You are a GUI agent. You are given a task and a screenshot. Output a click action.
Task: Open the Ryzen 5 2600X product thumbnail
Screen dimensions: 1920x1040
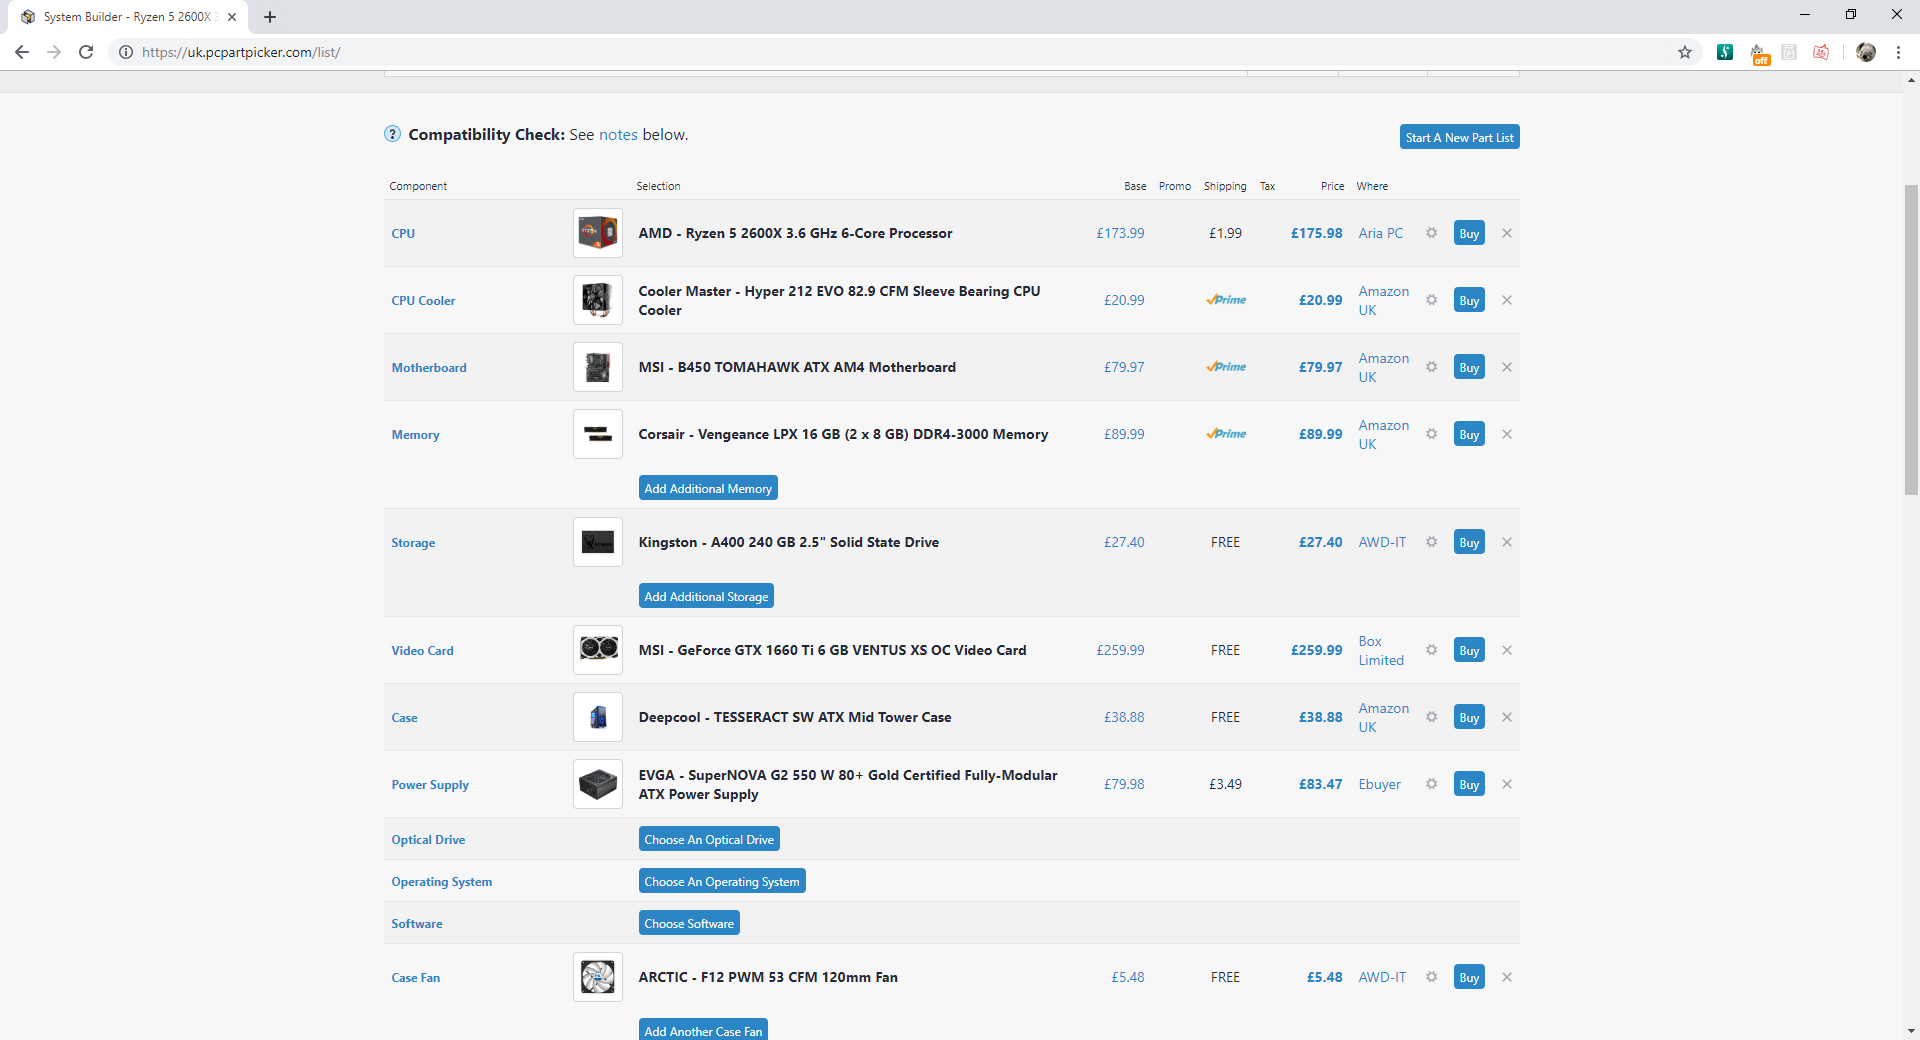pyautogui.click(x=598, y=233)
